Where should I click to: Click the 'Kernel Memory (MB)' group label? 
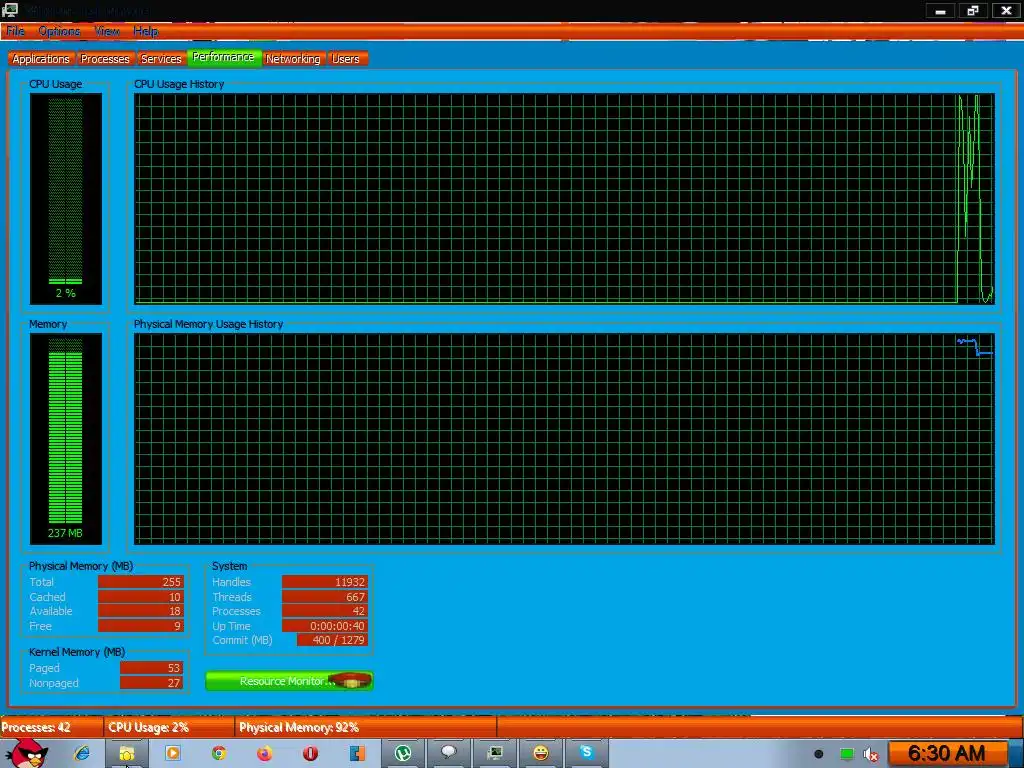point(77,652)
